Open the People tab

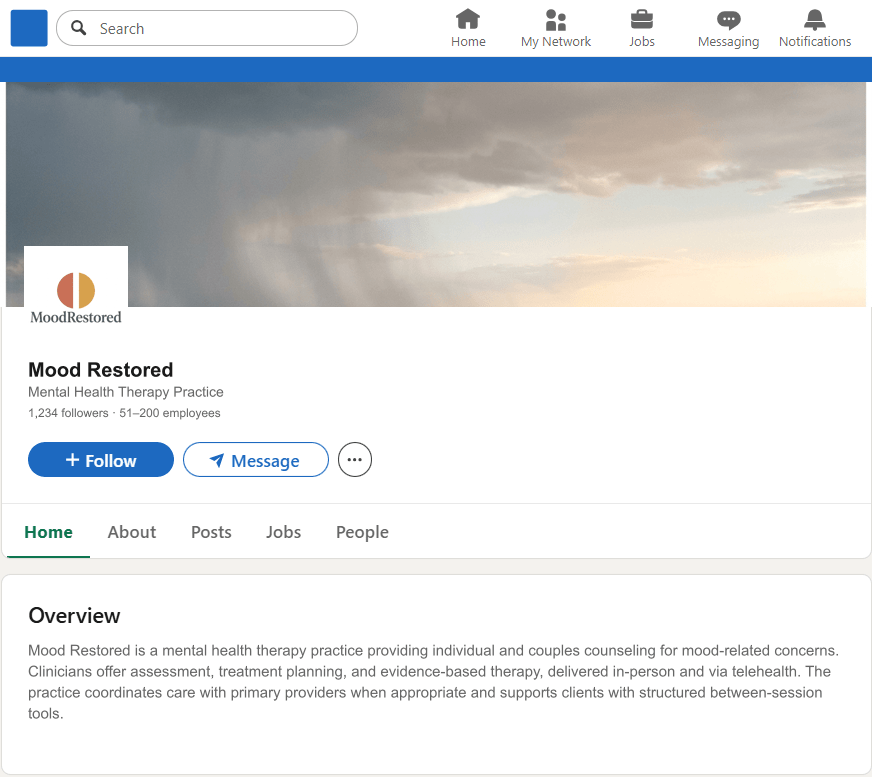click(x=362, y=532)
